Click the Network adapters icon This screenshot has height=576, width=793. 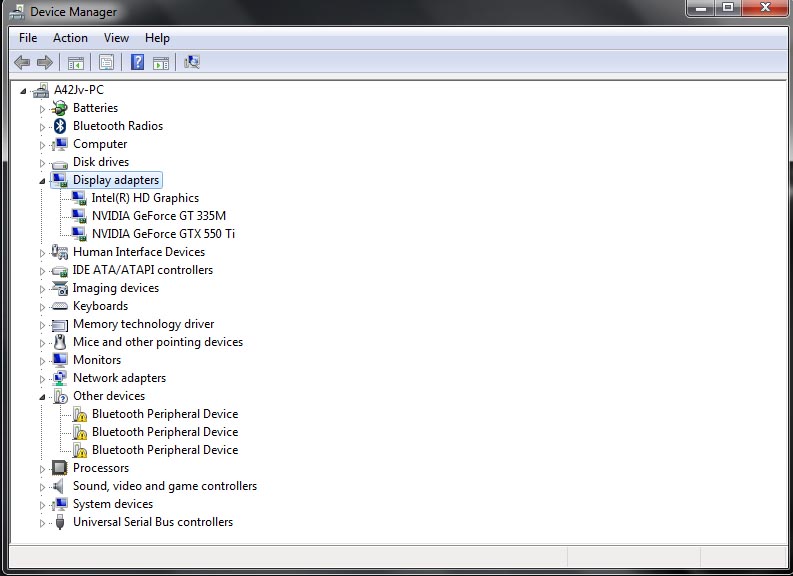click(60, 378)
